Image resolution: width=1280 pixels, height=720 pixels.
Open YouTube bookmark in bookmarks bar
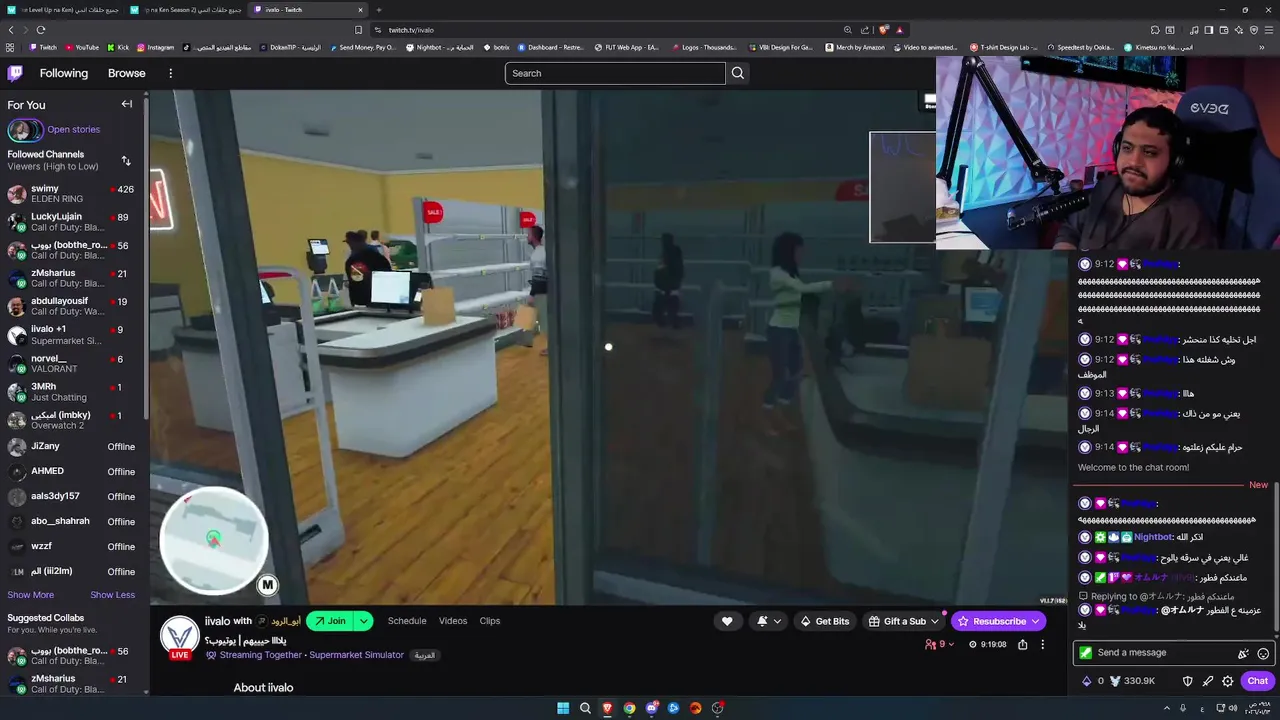82,47
